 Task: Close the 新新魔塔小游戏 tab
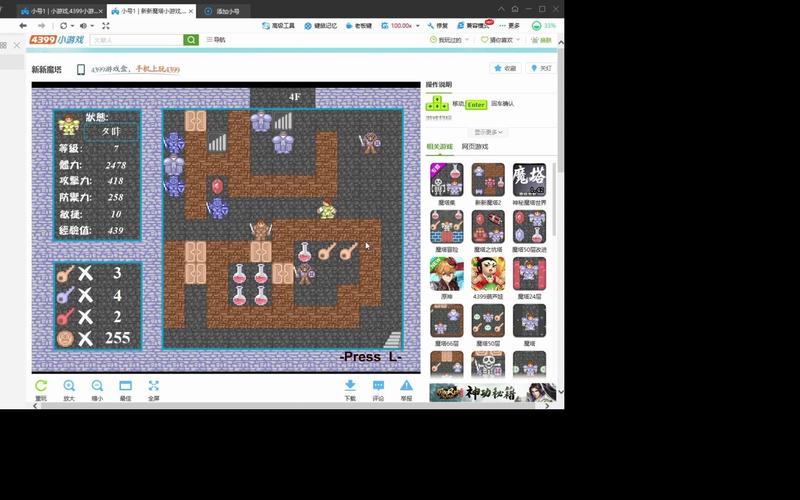191,11
